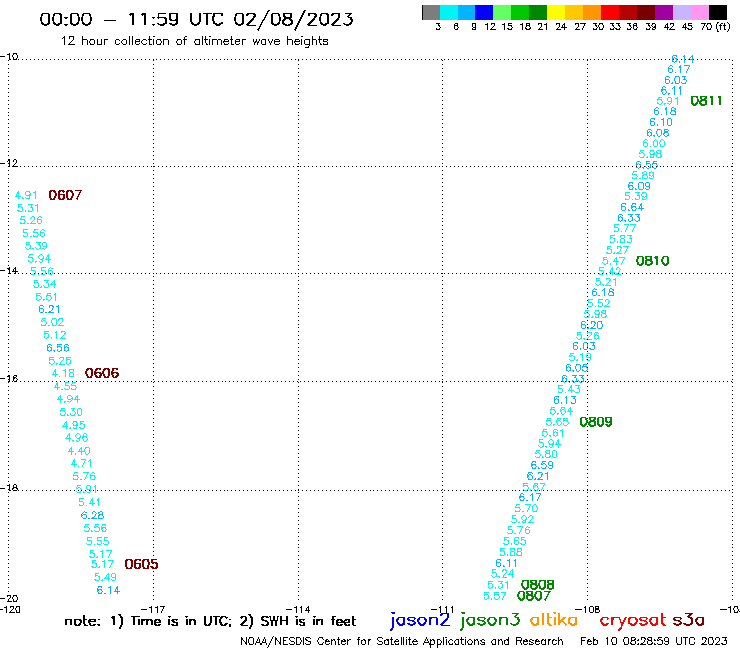The image size is (740, 650).
Task: Click the wave height value '5.57'
Action: pos(495,596)
